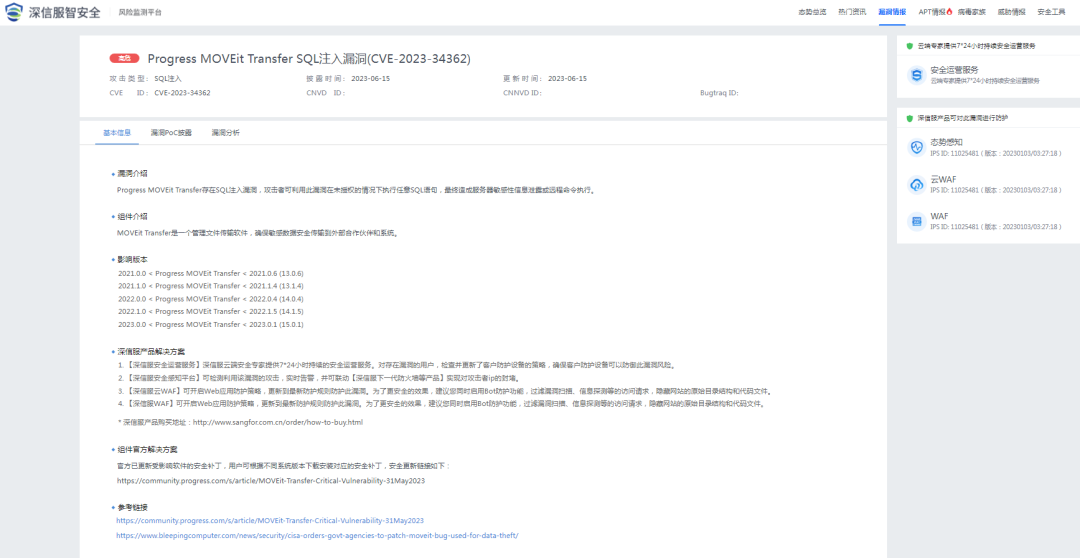This screenshot has width=1080, height=558.
Task: Click the 更新时间 date 2023-06-15
Action: [x=568, y=79]
